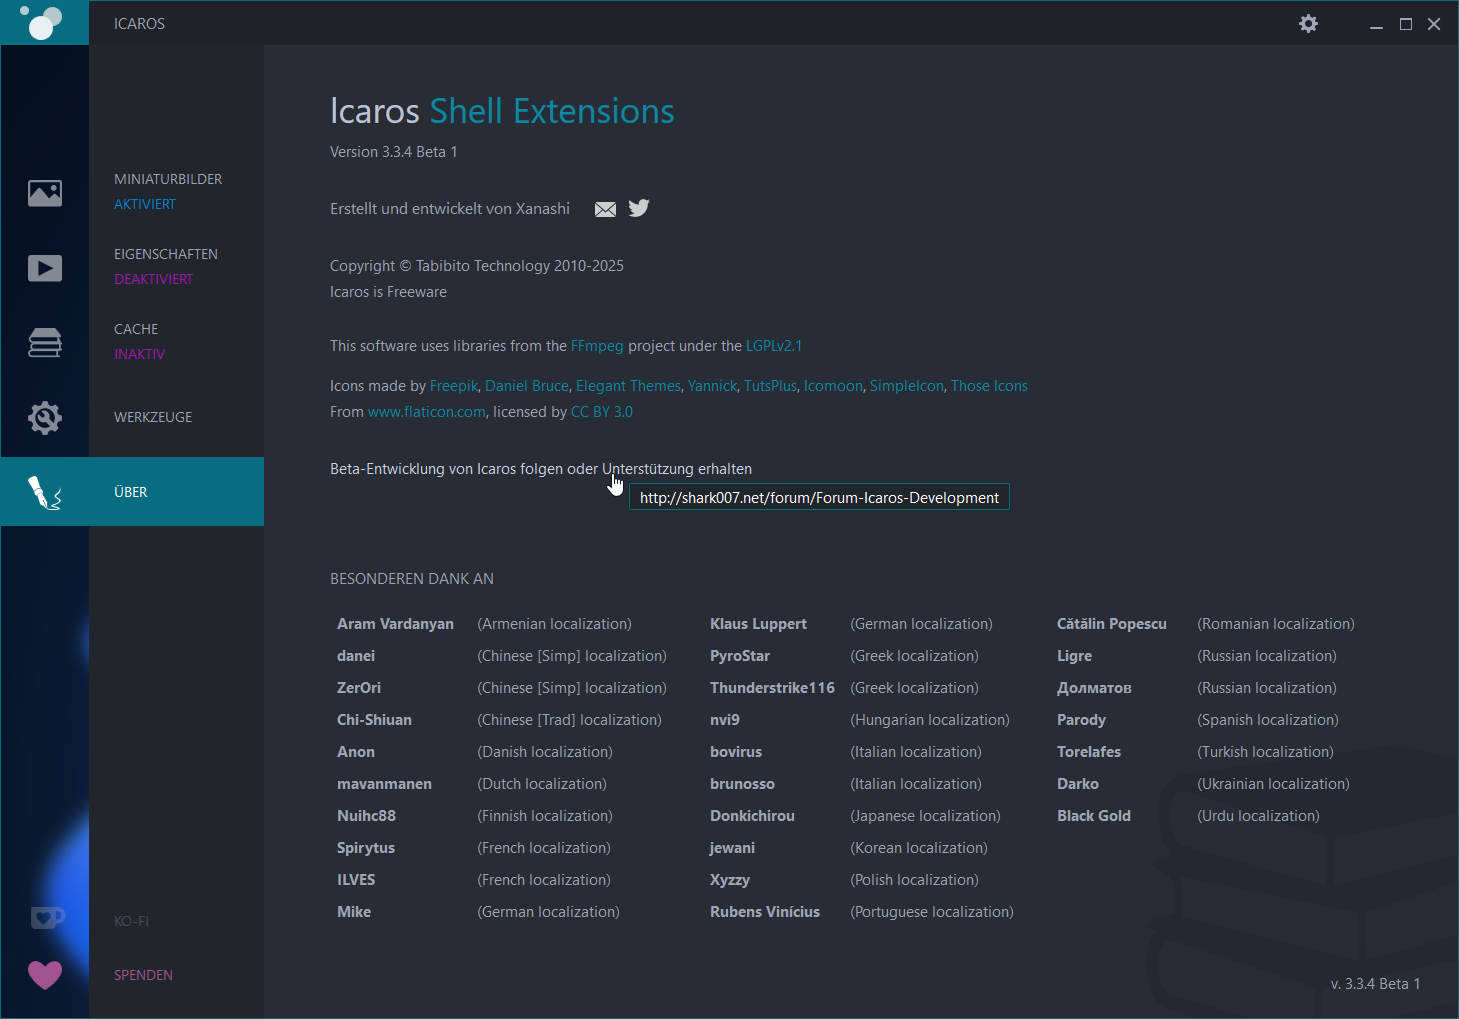Click 'Icaros is Freeware' text
The image size is (1459, 1019).
point(388,292)
